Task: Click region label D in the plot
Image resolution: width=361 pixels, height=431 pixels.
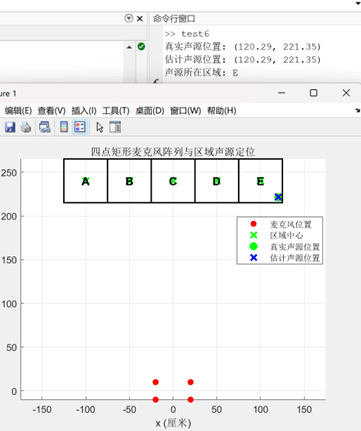Action: tap(217, 181)
